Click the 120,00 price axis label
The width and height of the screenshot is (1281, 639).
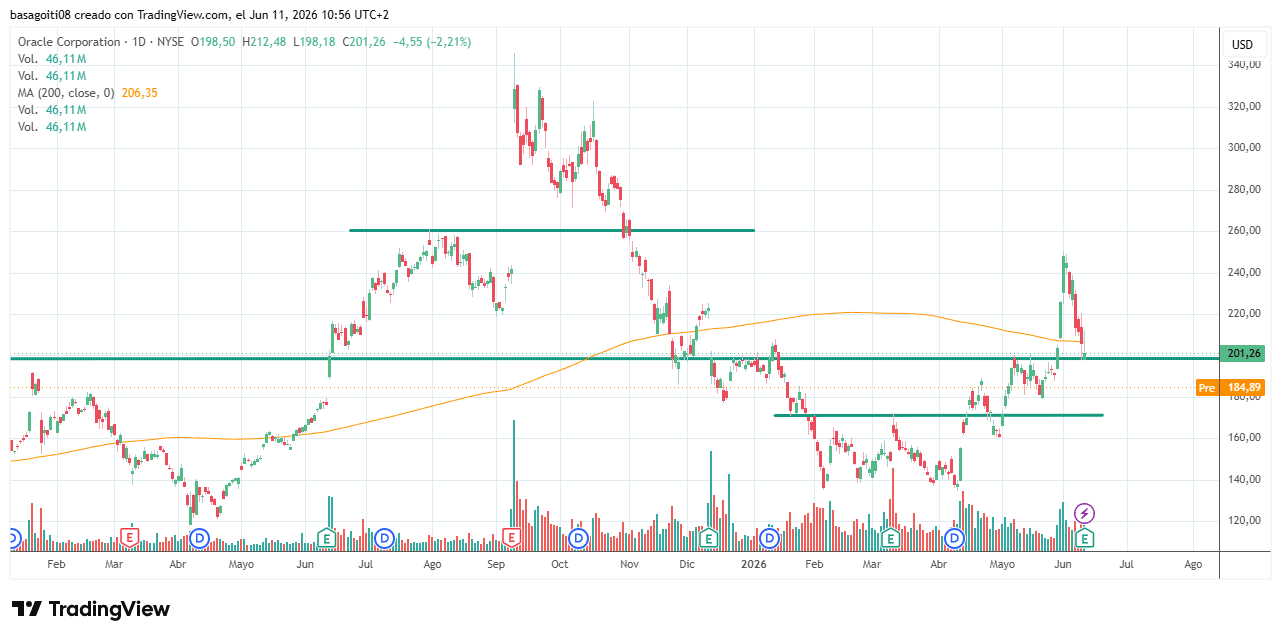(x=1244, y=521)
